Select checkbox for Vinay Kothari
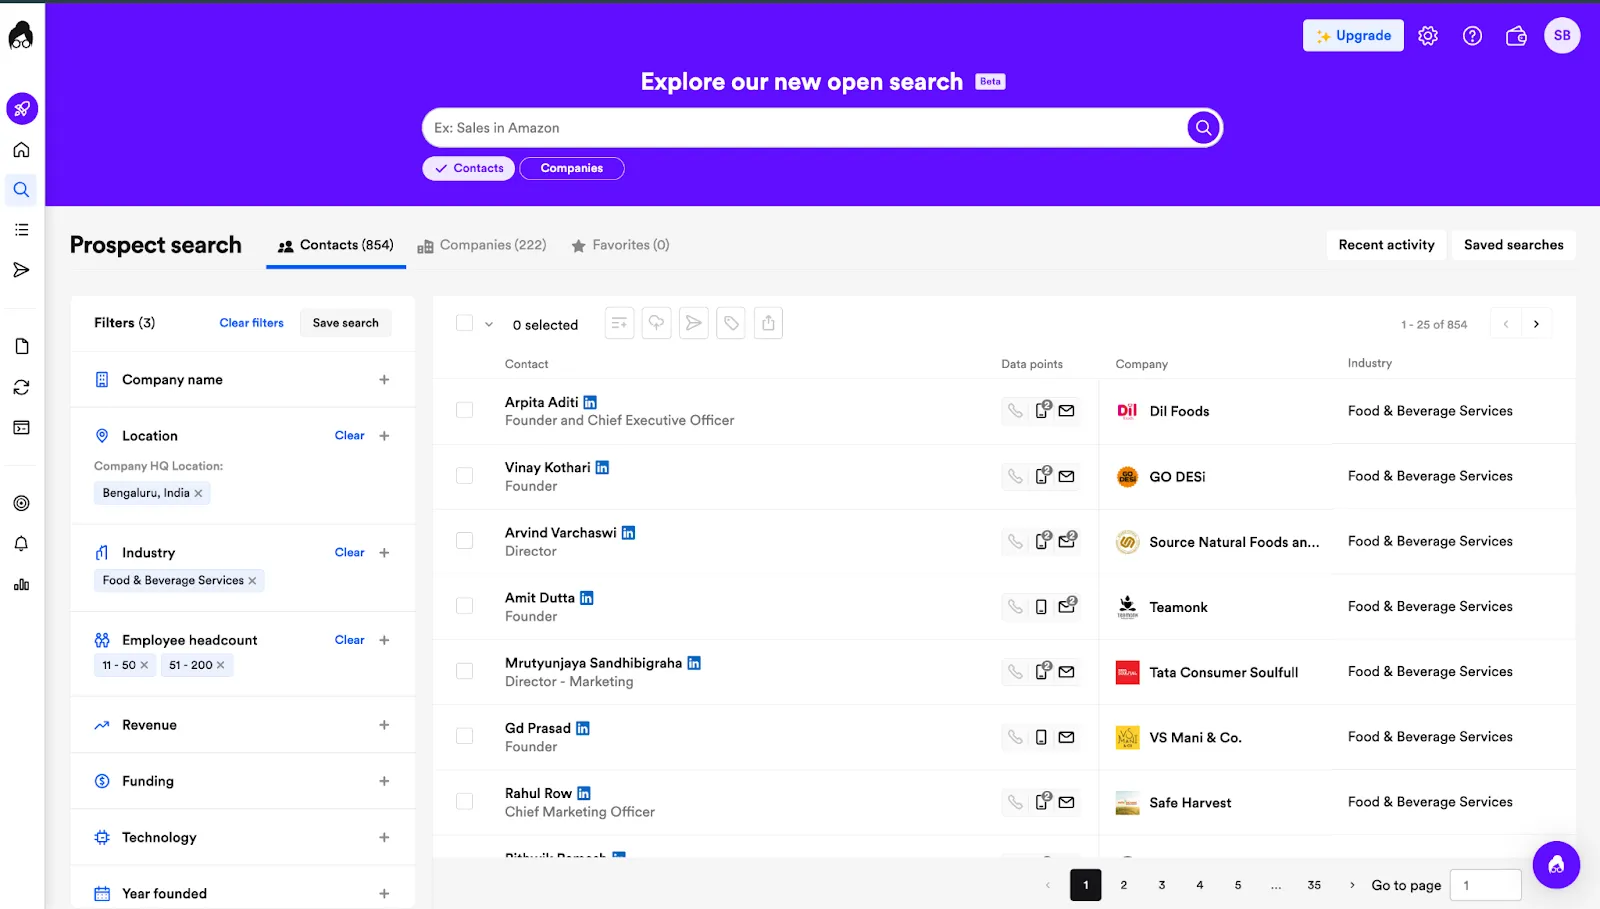The height and width of the screenshot is (909, 1600). pos(464,475)
